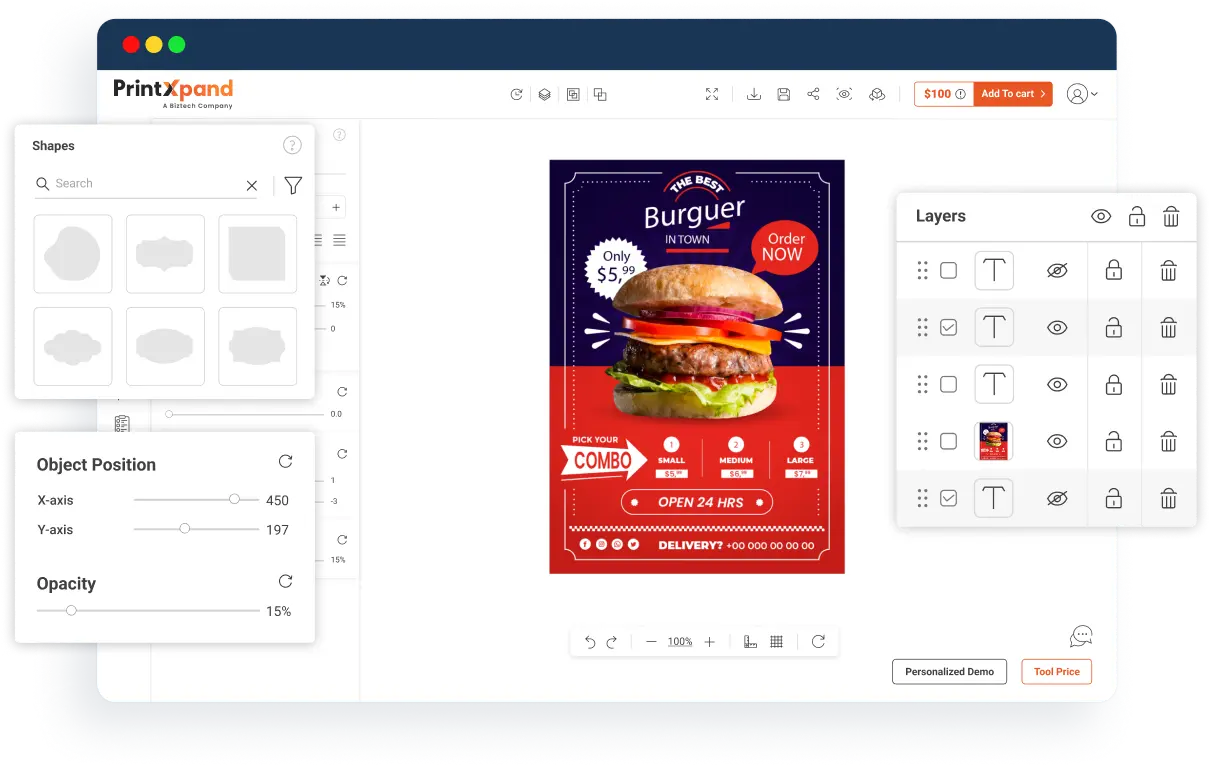Viewport: 1211px width, 766px height.
Task: Click the Opacity slider handle
Action: [71, 610]
